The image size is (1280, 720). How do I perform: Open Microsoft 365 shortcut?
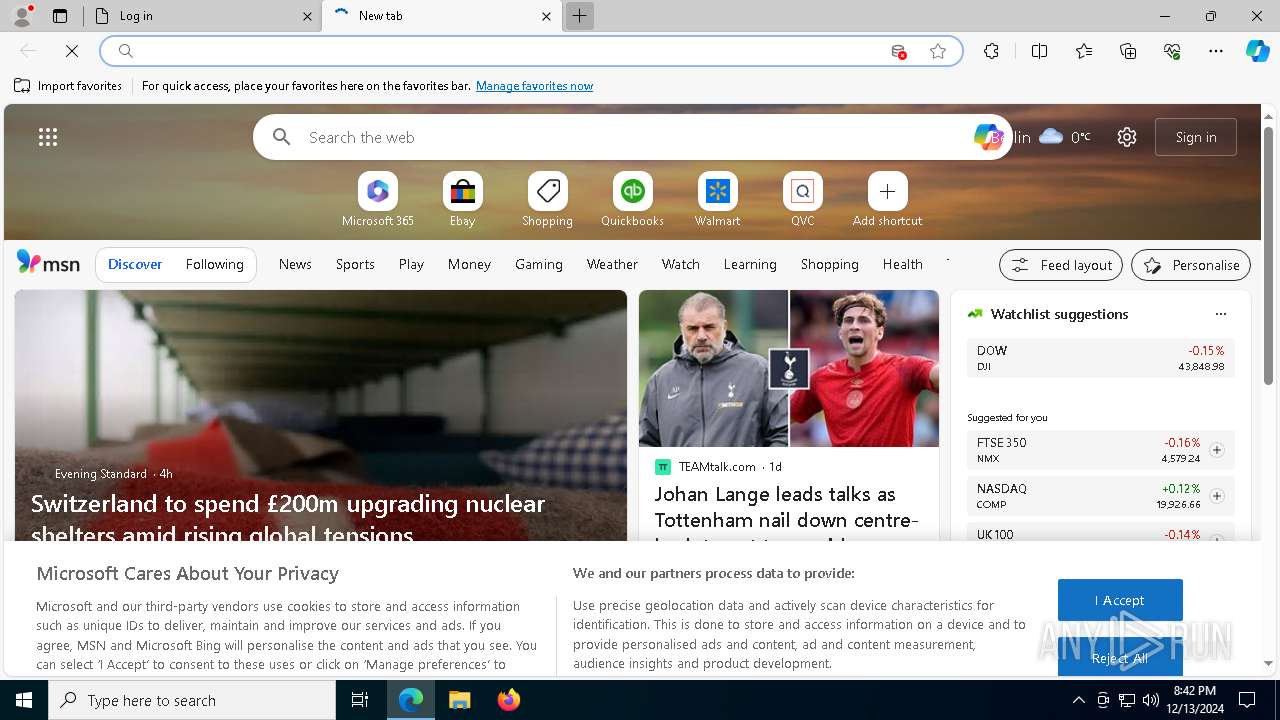[x=377, y=200]
